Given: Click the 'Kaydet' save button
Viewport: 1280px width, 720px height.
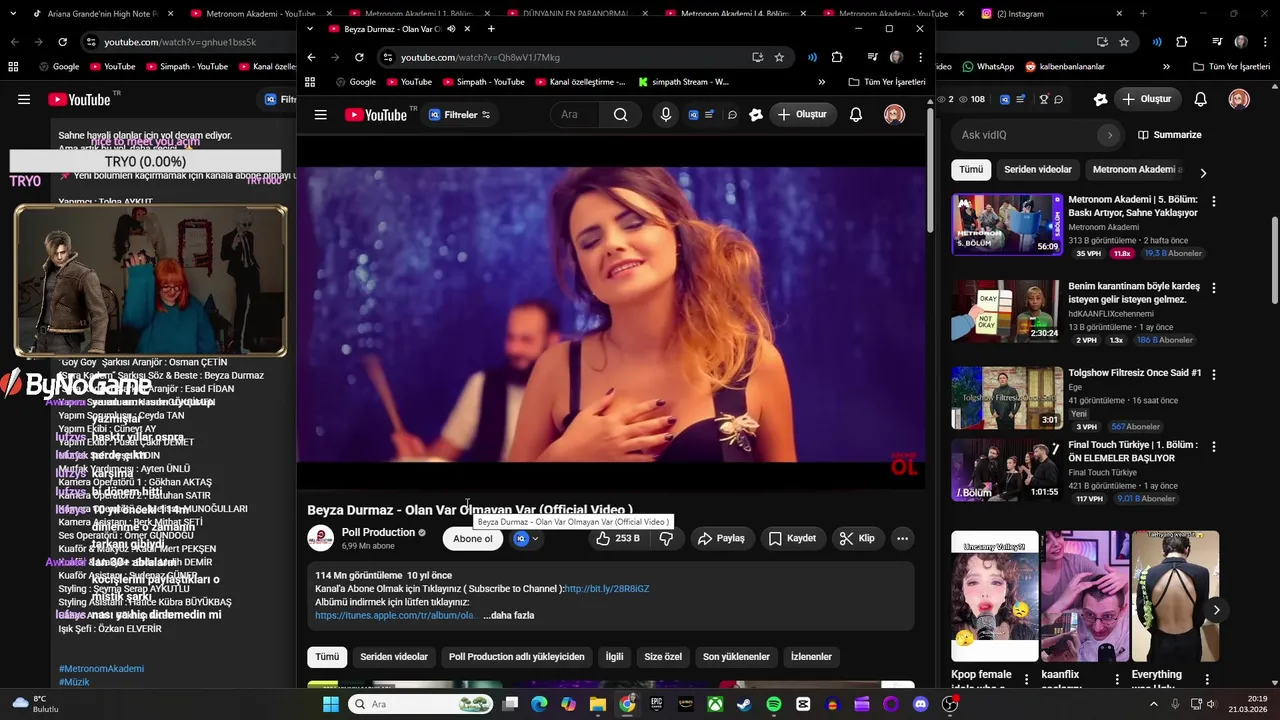Looking at the screenshot, I should [x=792, y=538].
